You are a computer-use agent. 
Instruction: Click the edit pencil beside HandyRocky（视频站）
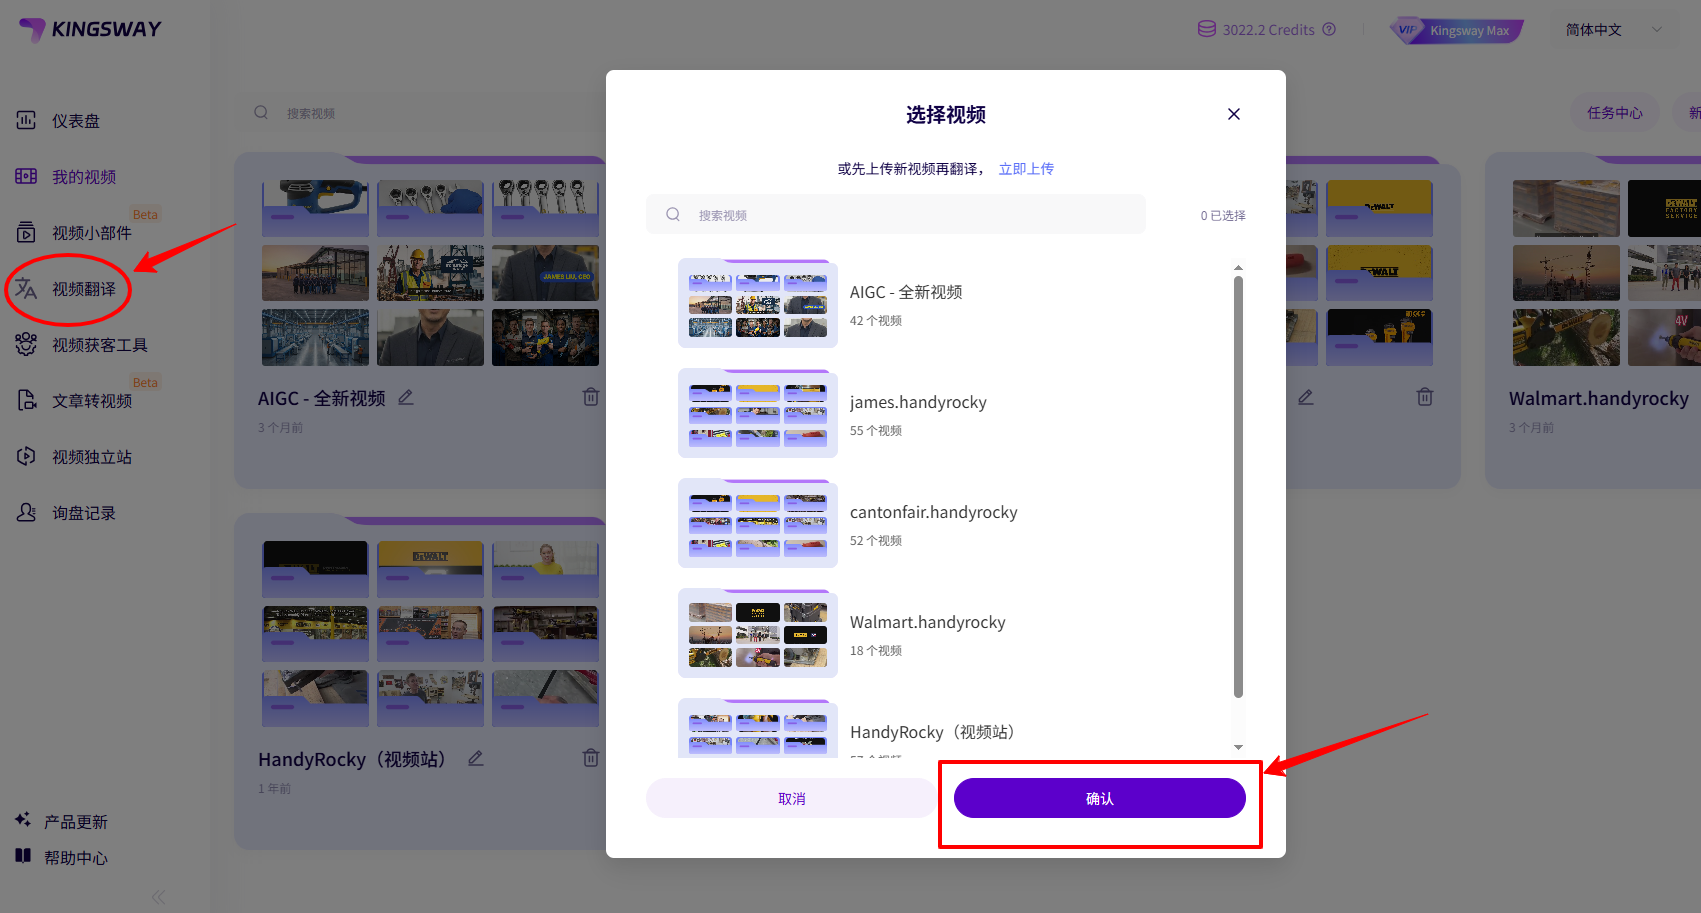[476, 759]
